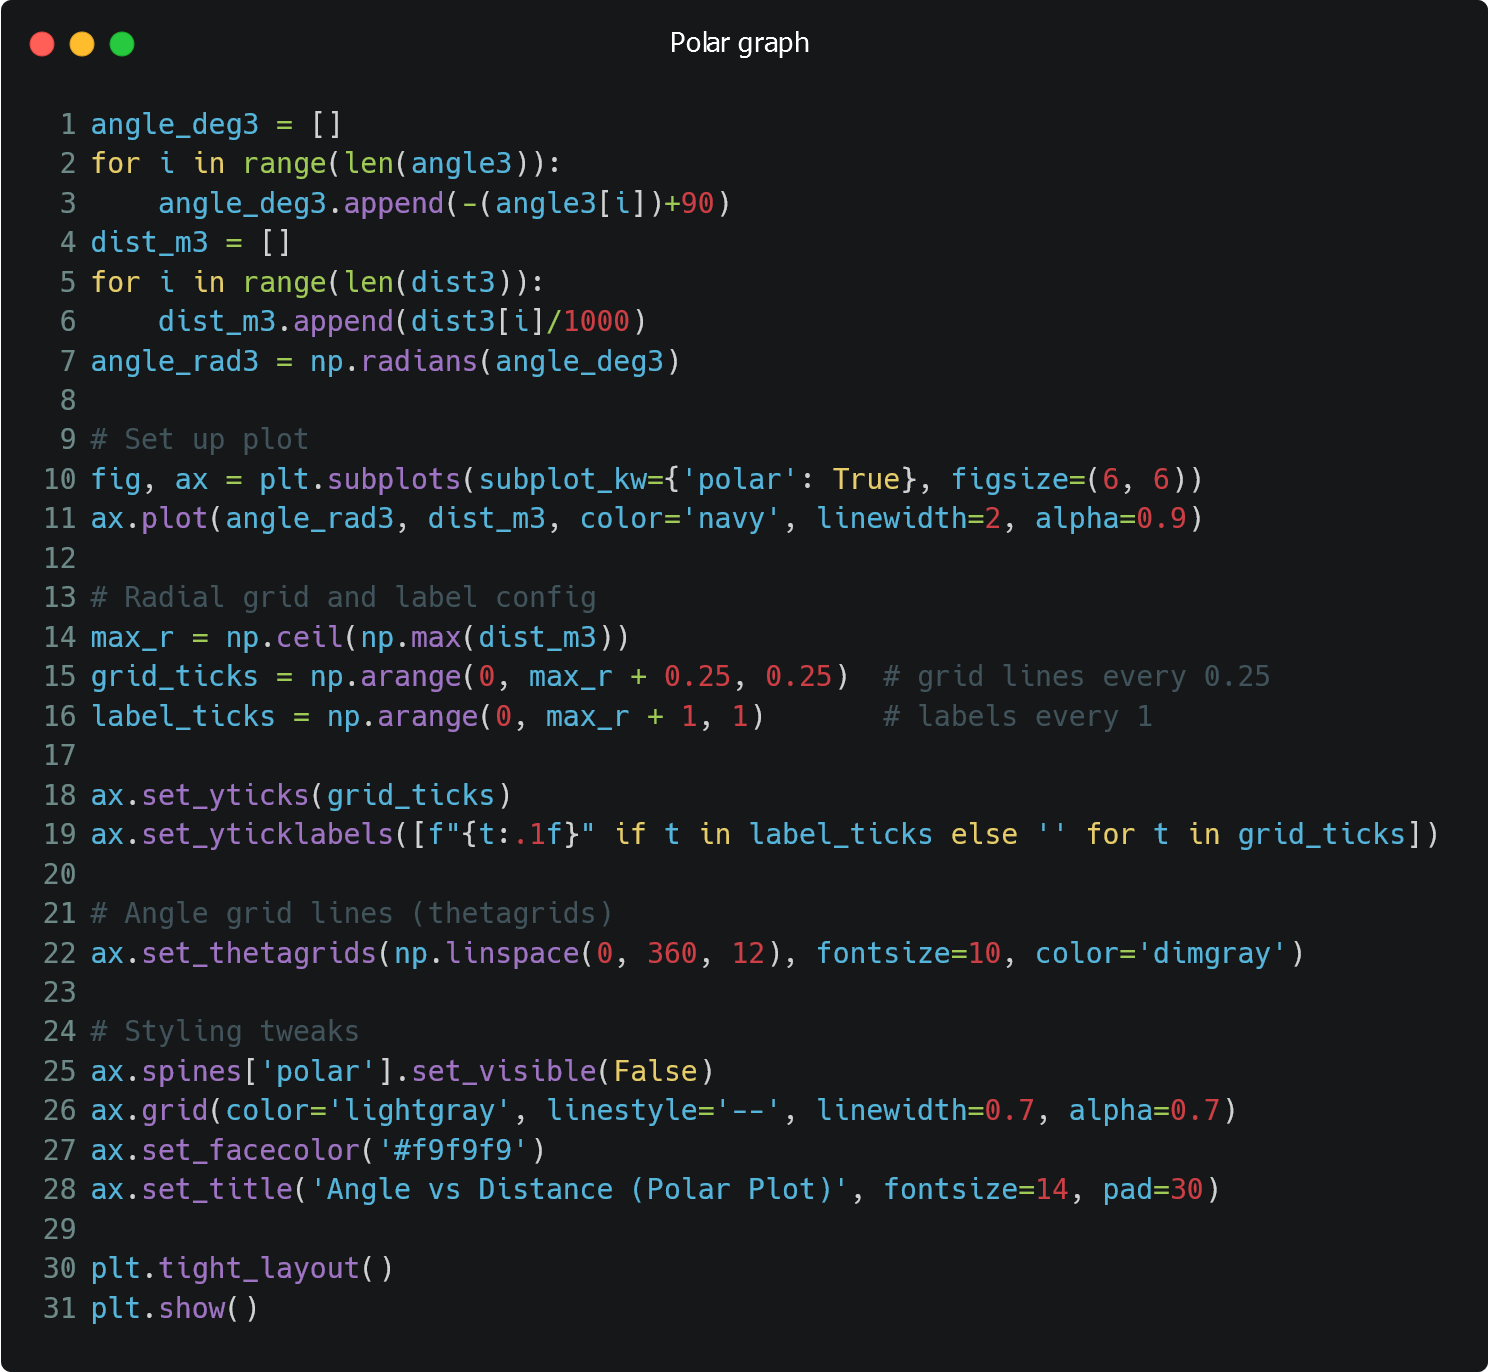Viewport: 1488px width, 1372px height.
Task: Click '# Styling tweaks' comment
Action: pyautogui.click(x=225, y=1032)
